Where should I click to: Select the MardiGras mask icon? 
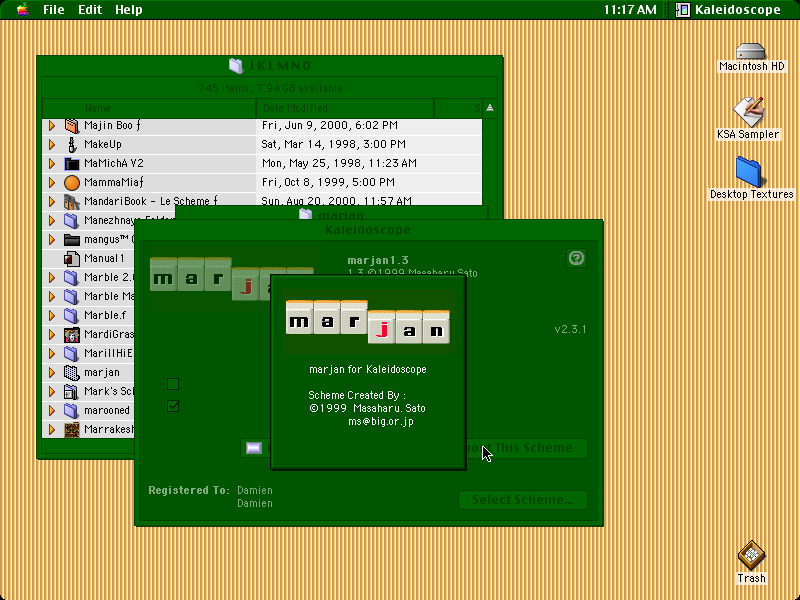click(72, 335)
